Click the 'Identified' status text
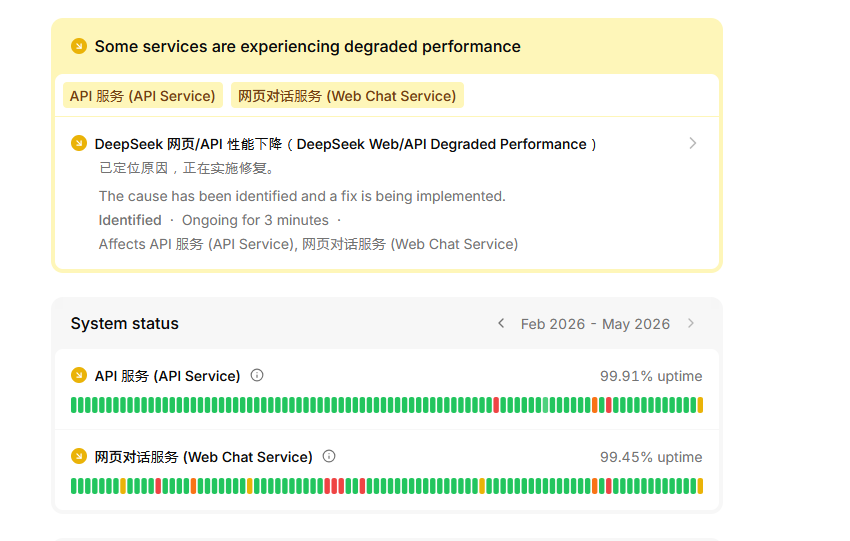The image size is (850, 541). coord(130,220)
